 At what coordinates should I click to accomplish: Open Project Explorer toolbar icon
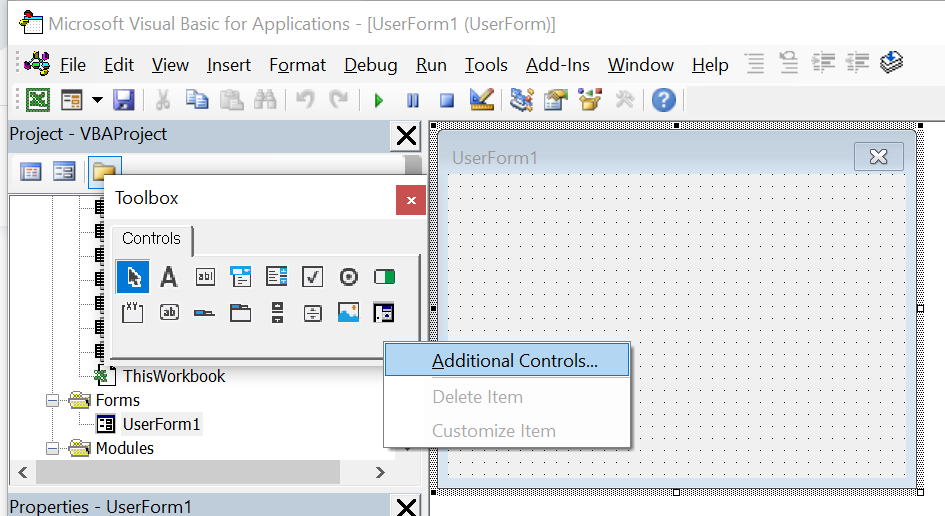[521, 99]
